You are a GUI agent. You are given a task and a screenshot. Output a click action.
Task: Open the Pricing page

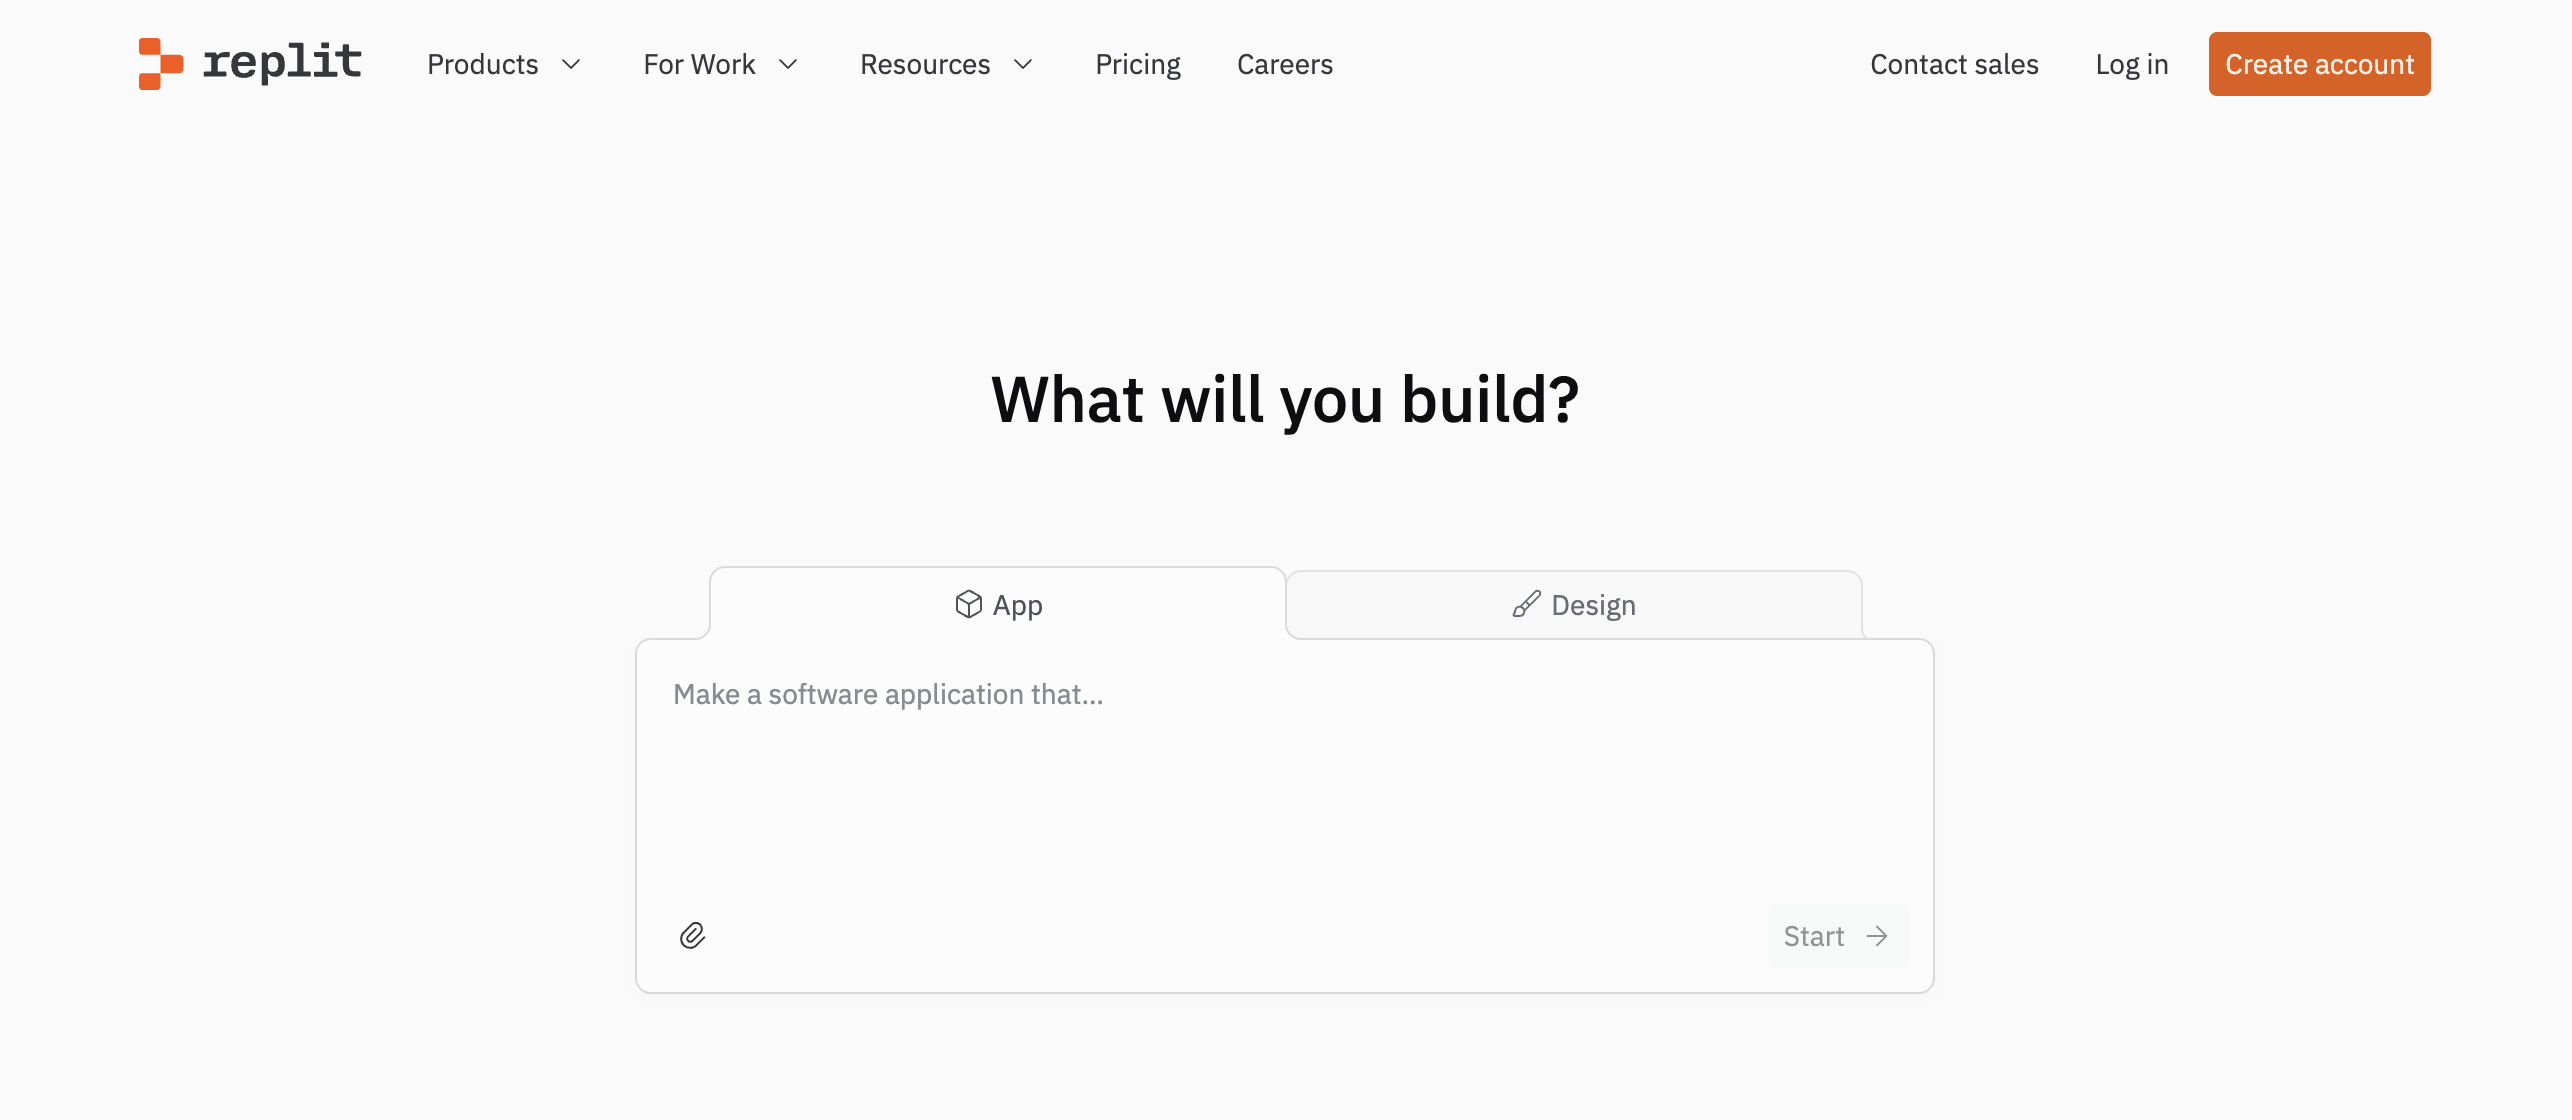(1137, 65)
